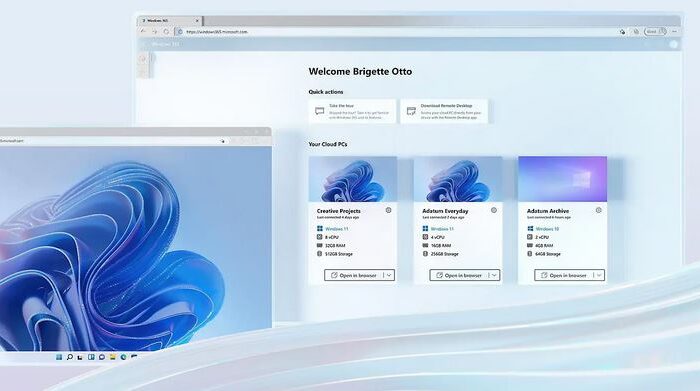This screenshot has height=391, width=700.
Task: Expand dropdown arrow on Adatum Archive open button
Action: (599, 275)
